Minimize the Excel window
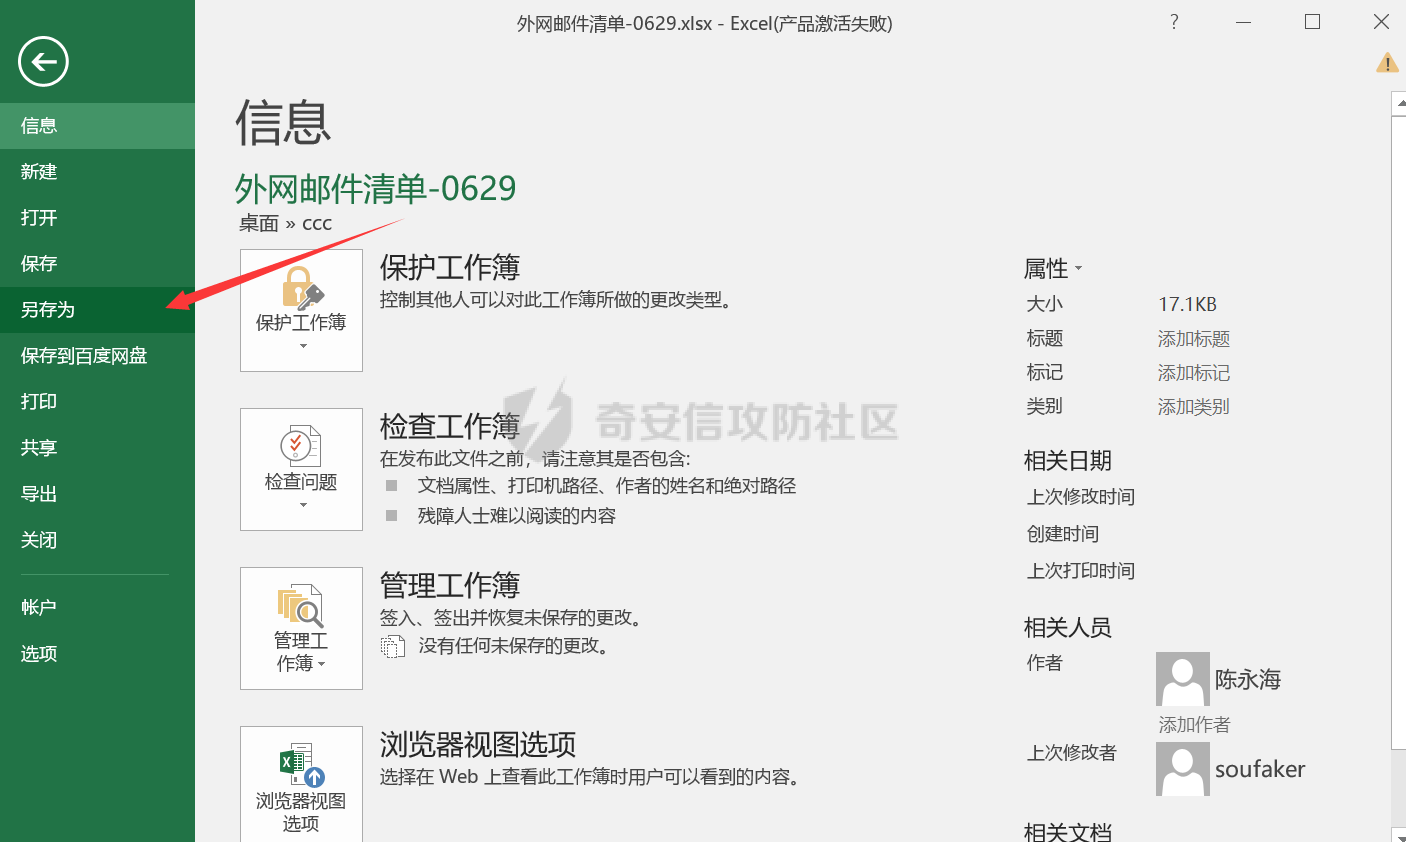Viewport: 1406px width, 842px height. pos(1243,22)
